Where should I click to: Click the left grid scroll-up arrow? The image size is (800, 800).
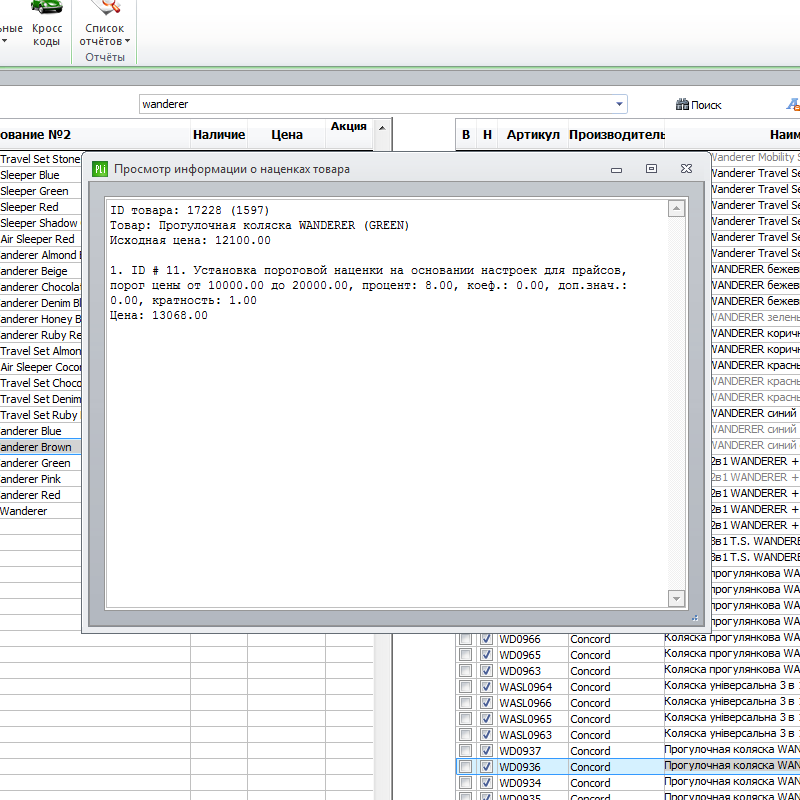tap(382, 128)
